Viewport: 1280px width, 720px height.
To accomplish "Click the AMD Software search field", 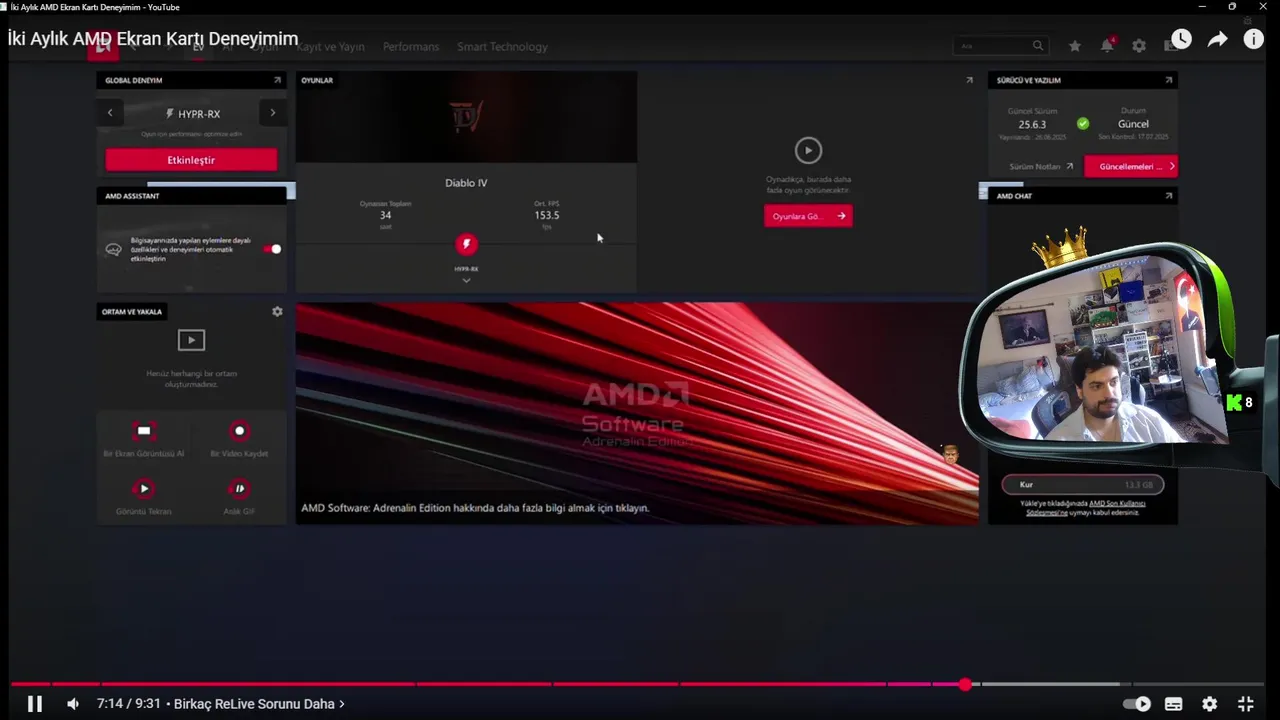I will click(1000, 46).
